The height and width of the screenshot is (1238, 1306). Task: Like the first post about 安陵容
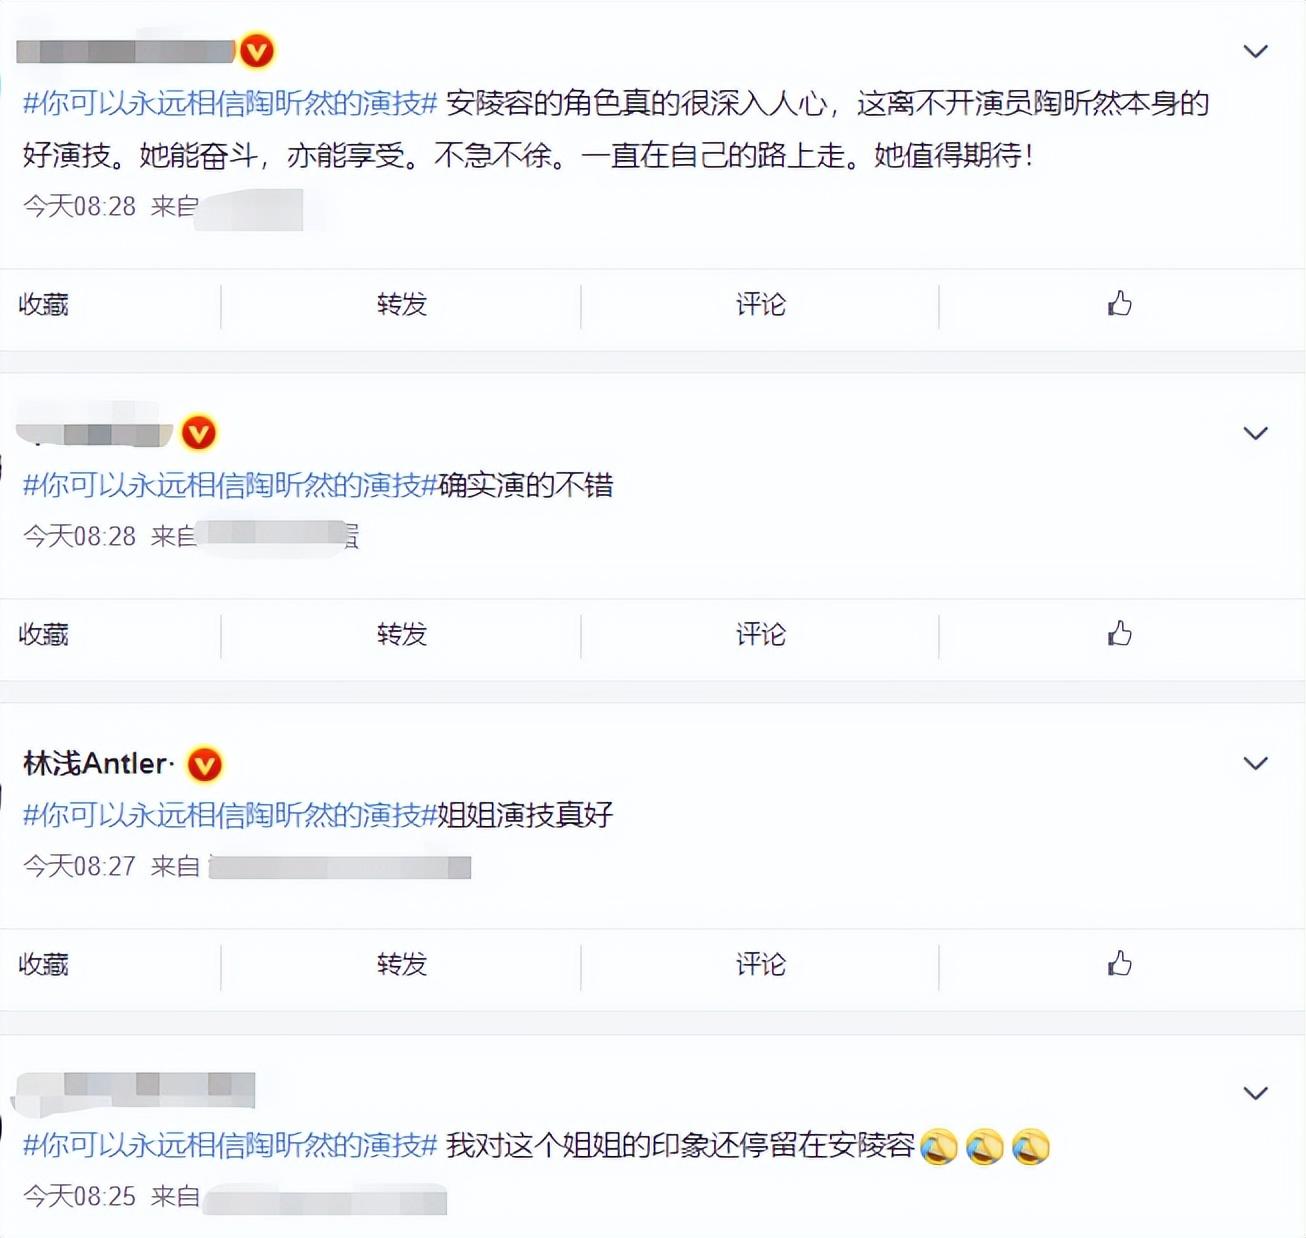[1120, 303]
